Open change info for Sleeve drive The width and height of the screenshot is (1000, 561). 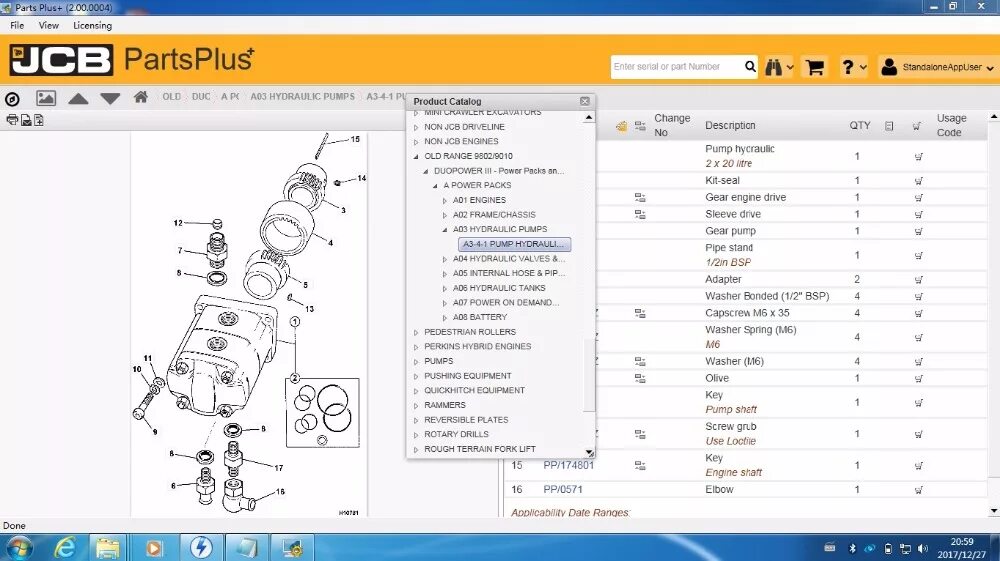640,215
